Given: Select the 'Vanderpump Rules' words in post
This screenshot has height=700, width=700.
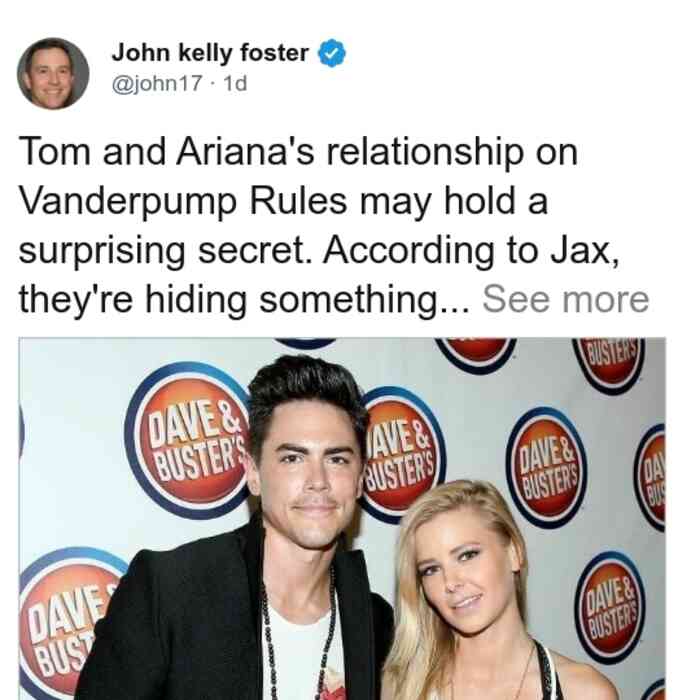Looking at the screenshot, I should coord(183,202).
